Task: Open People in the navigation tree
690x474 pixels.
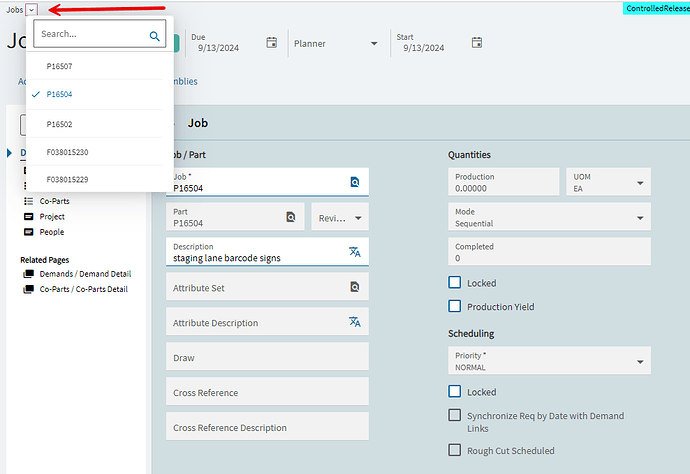Action: tap(51, 232)
